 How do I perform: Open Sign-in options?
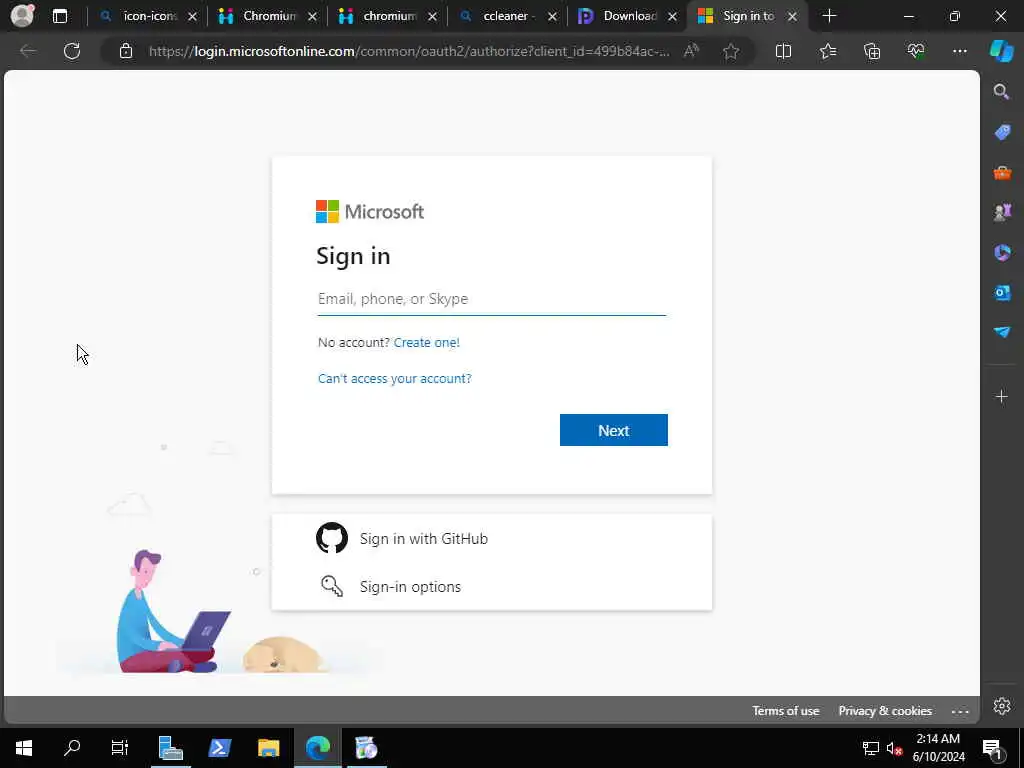click(x=491, y=586)
